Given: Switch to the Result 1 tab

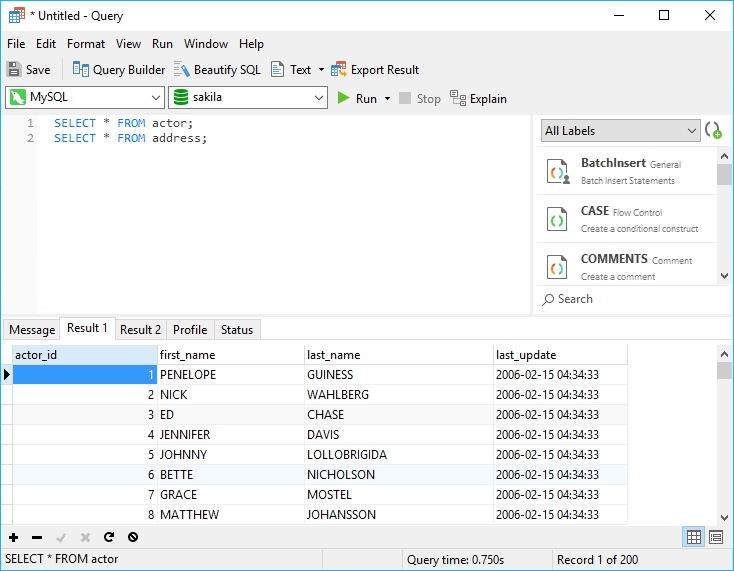Looking at the screenshot, I should tap(87, 328).
